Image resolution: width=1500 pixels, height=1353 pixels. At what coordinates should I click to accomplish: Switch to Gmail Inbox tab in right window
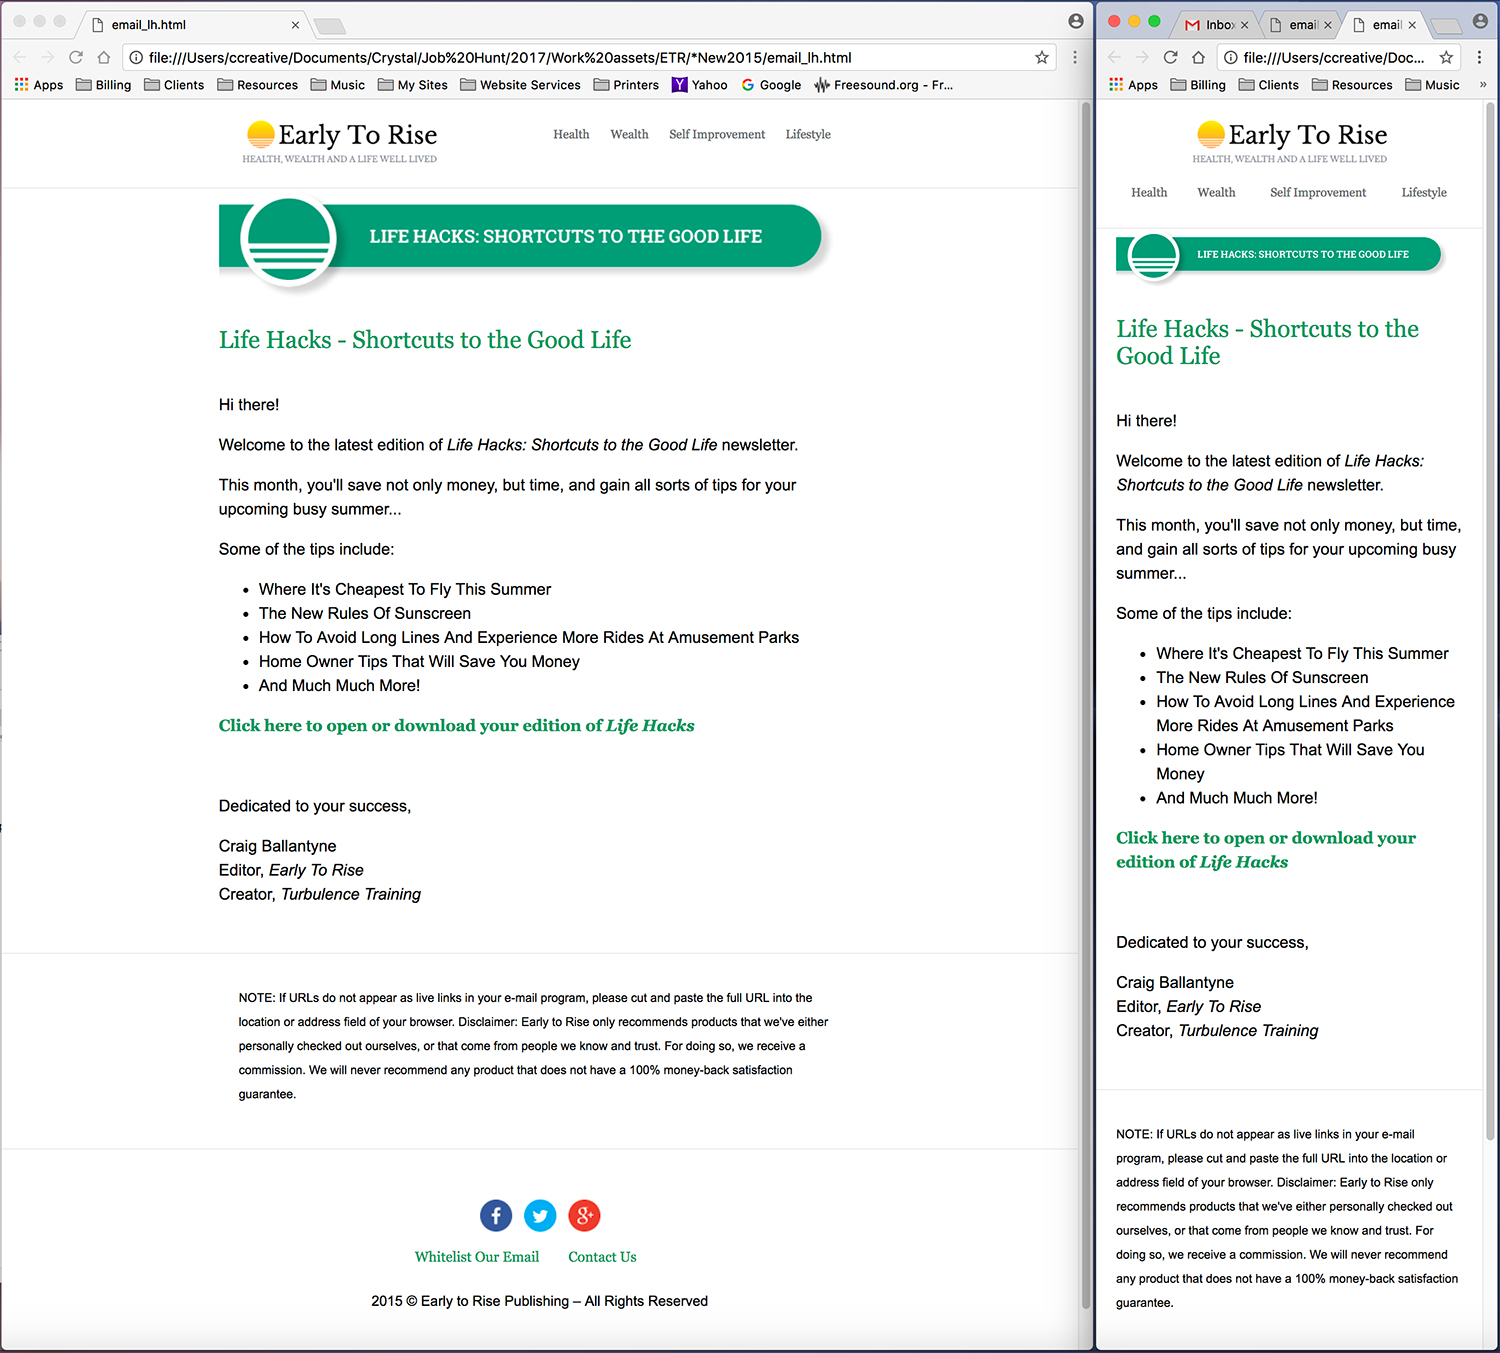1216,24
